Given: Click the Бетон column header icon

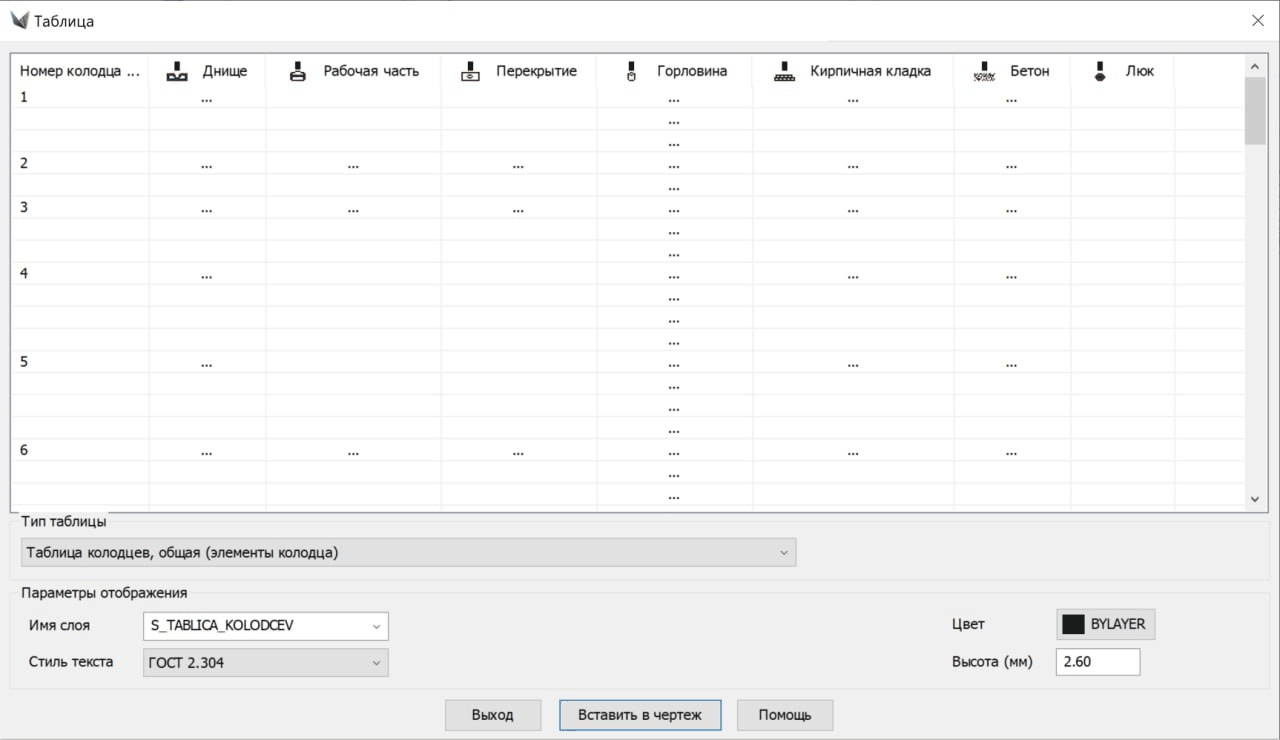Looking at the screenshot, I should point(985,72).
